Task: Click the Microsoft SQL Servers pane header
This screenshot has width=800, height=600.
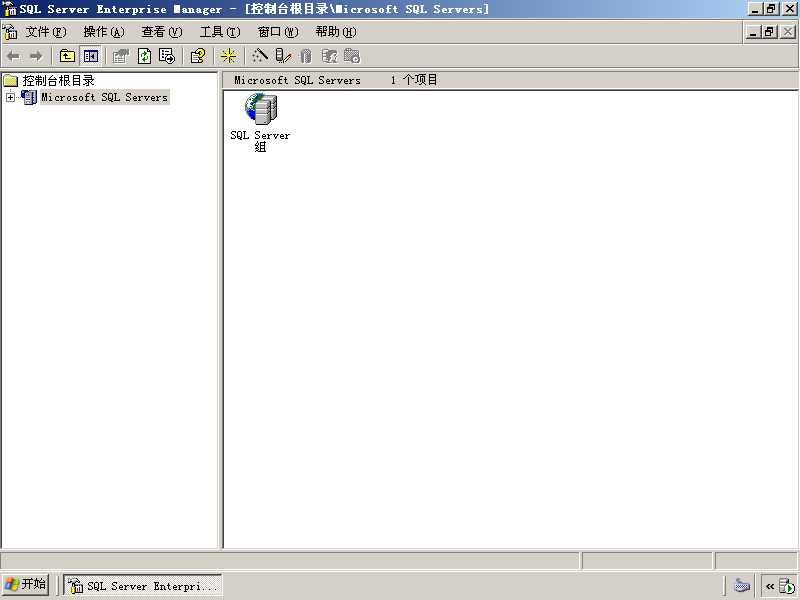Action: (297, 80)
